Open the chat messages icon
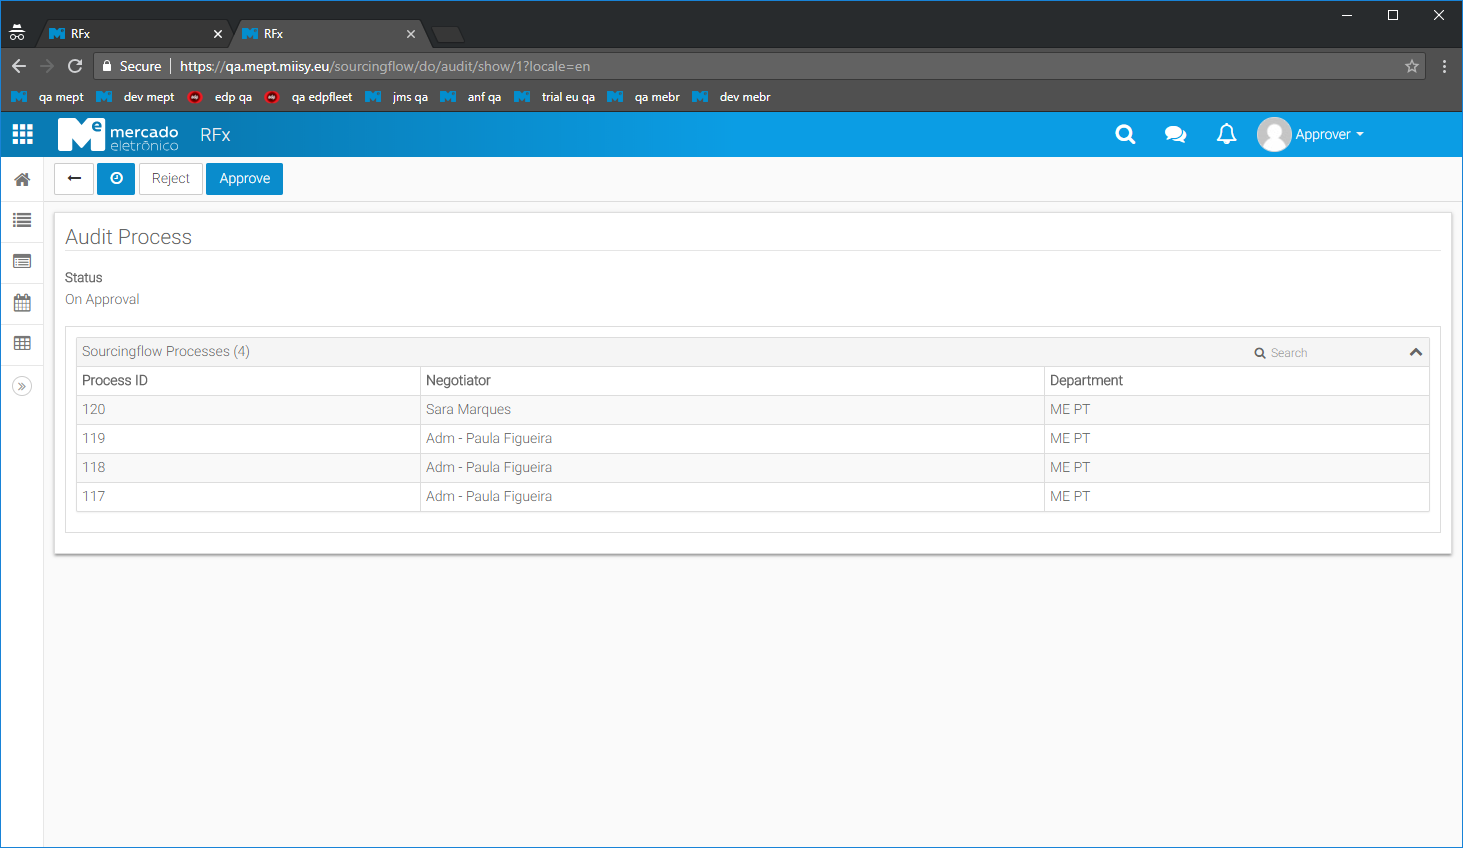 [x=1175, y=134]
